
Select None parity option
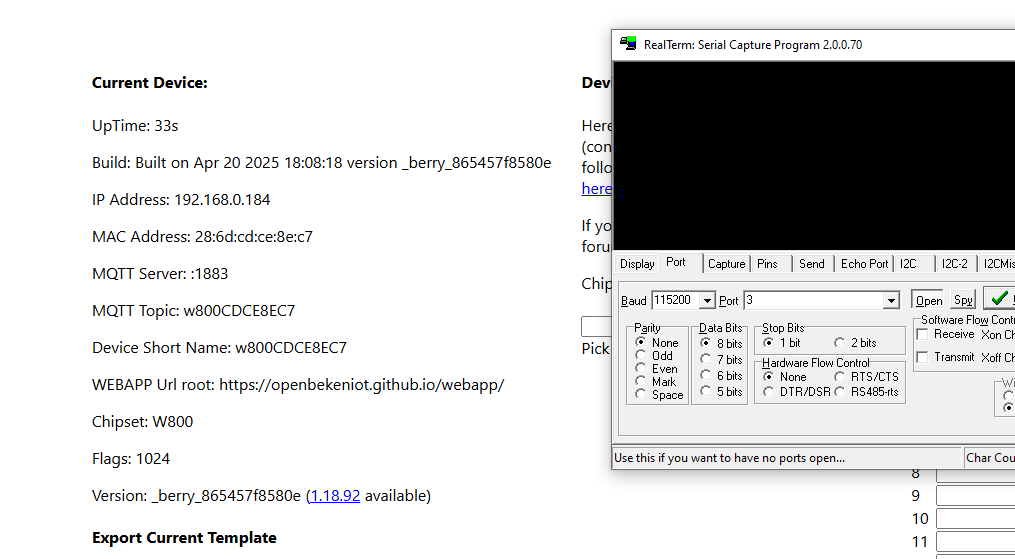tap(641, 342)
